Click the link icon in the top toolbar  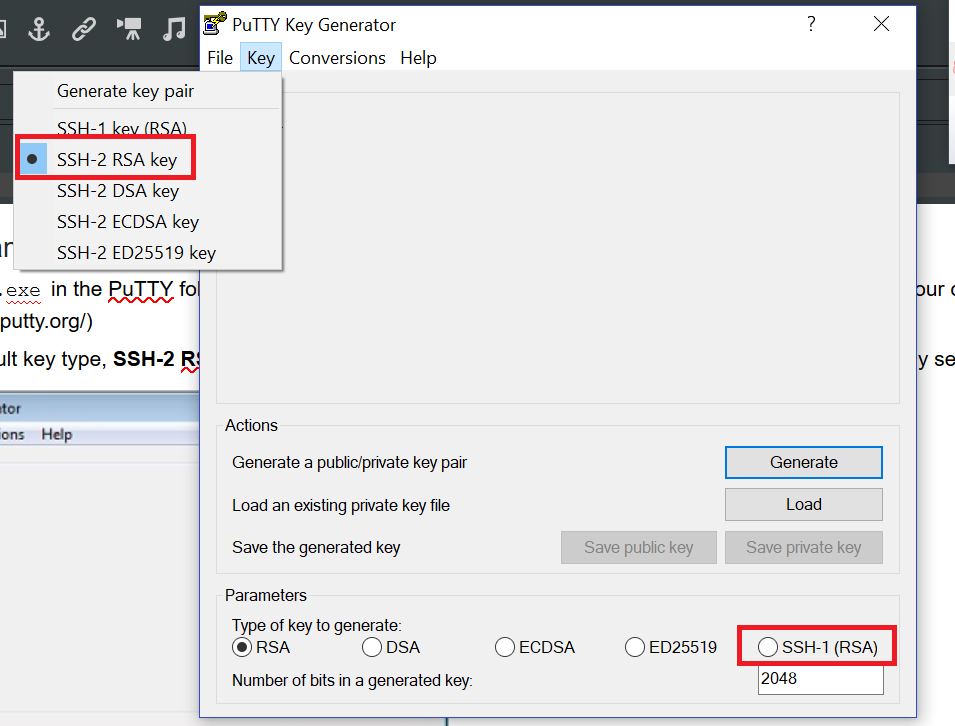pos(84,29)
